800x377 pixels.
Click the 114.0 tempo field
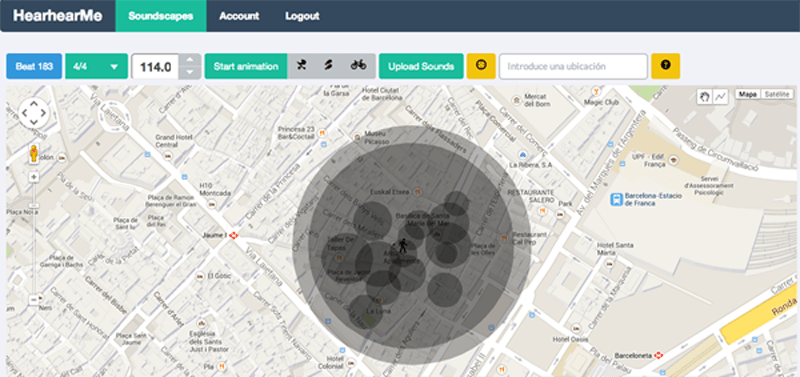155,66
